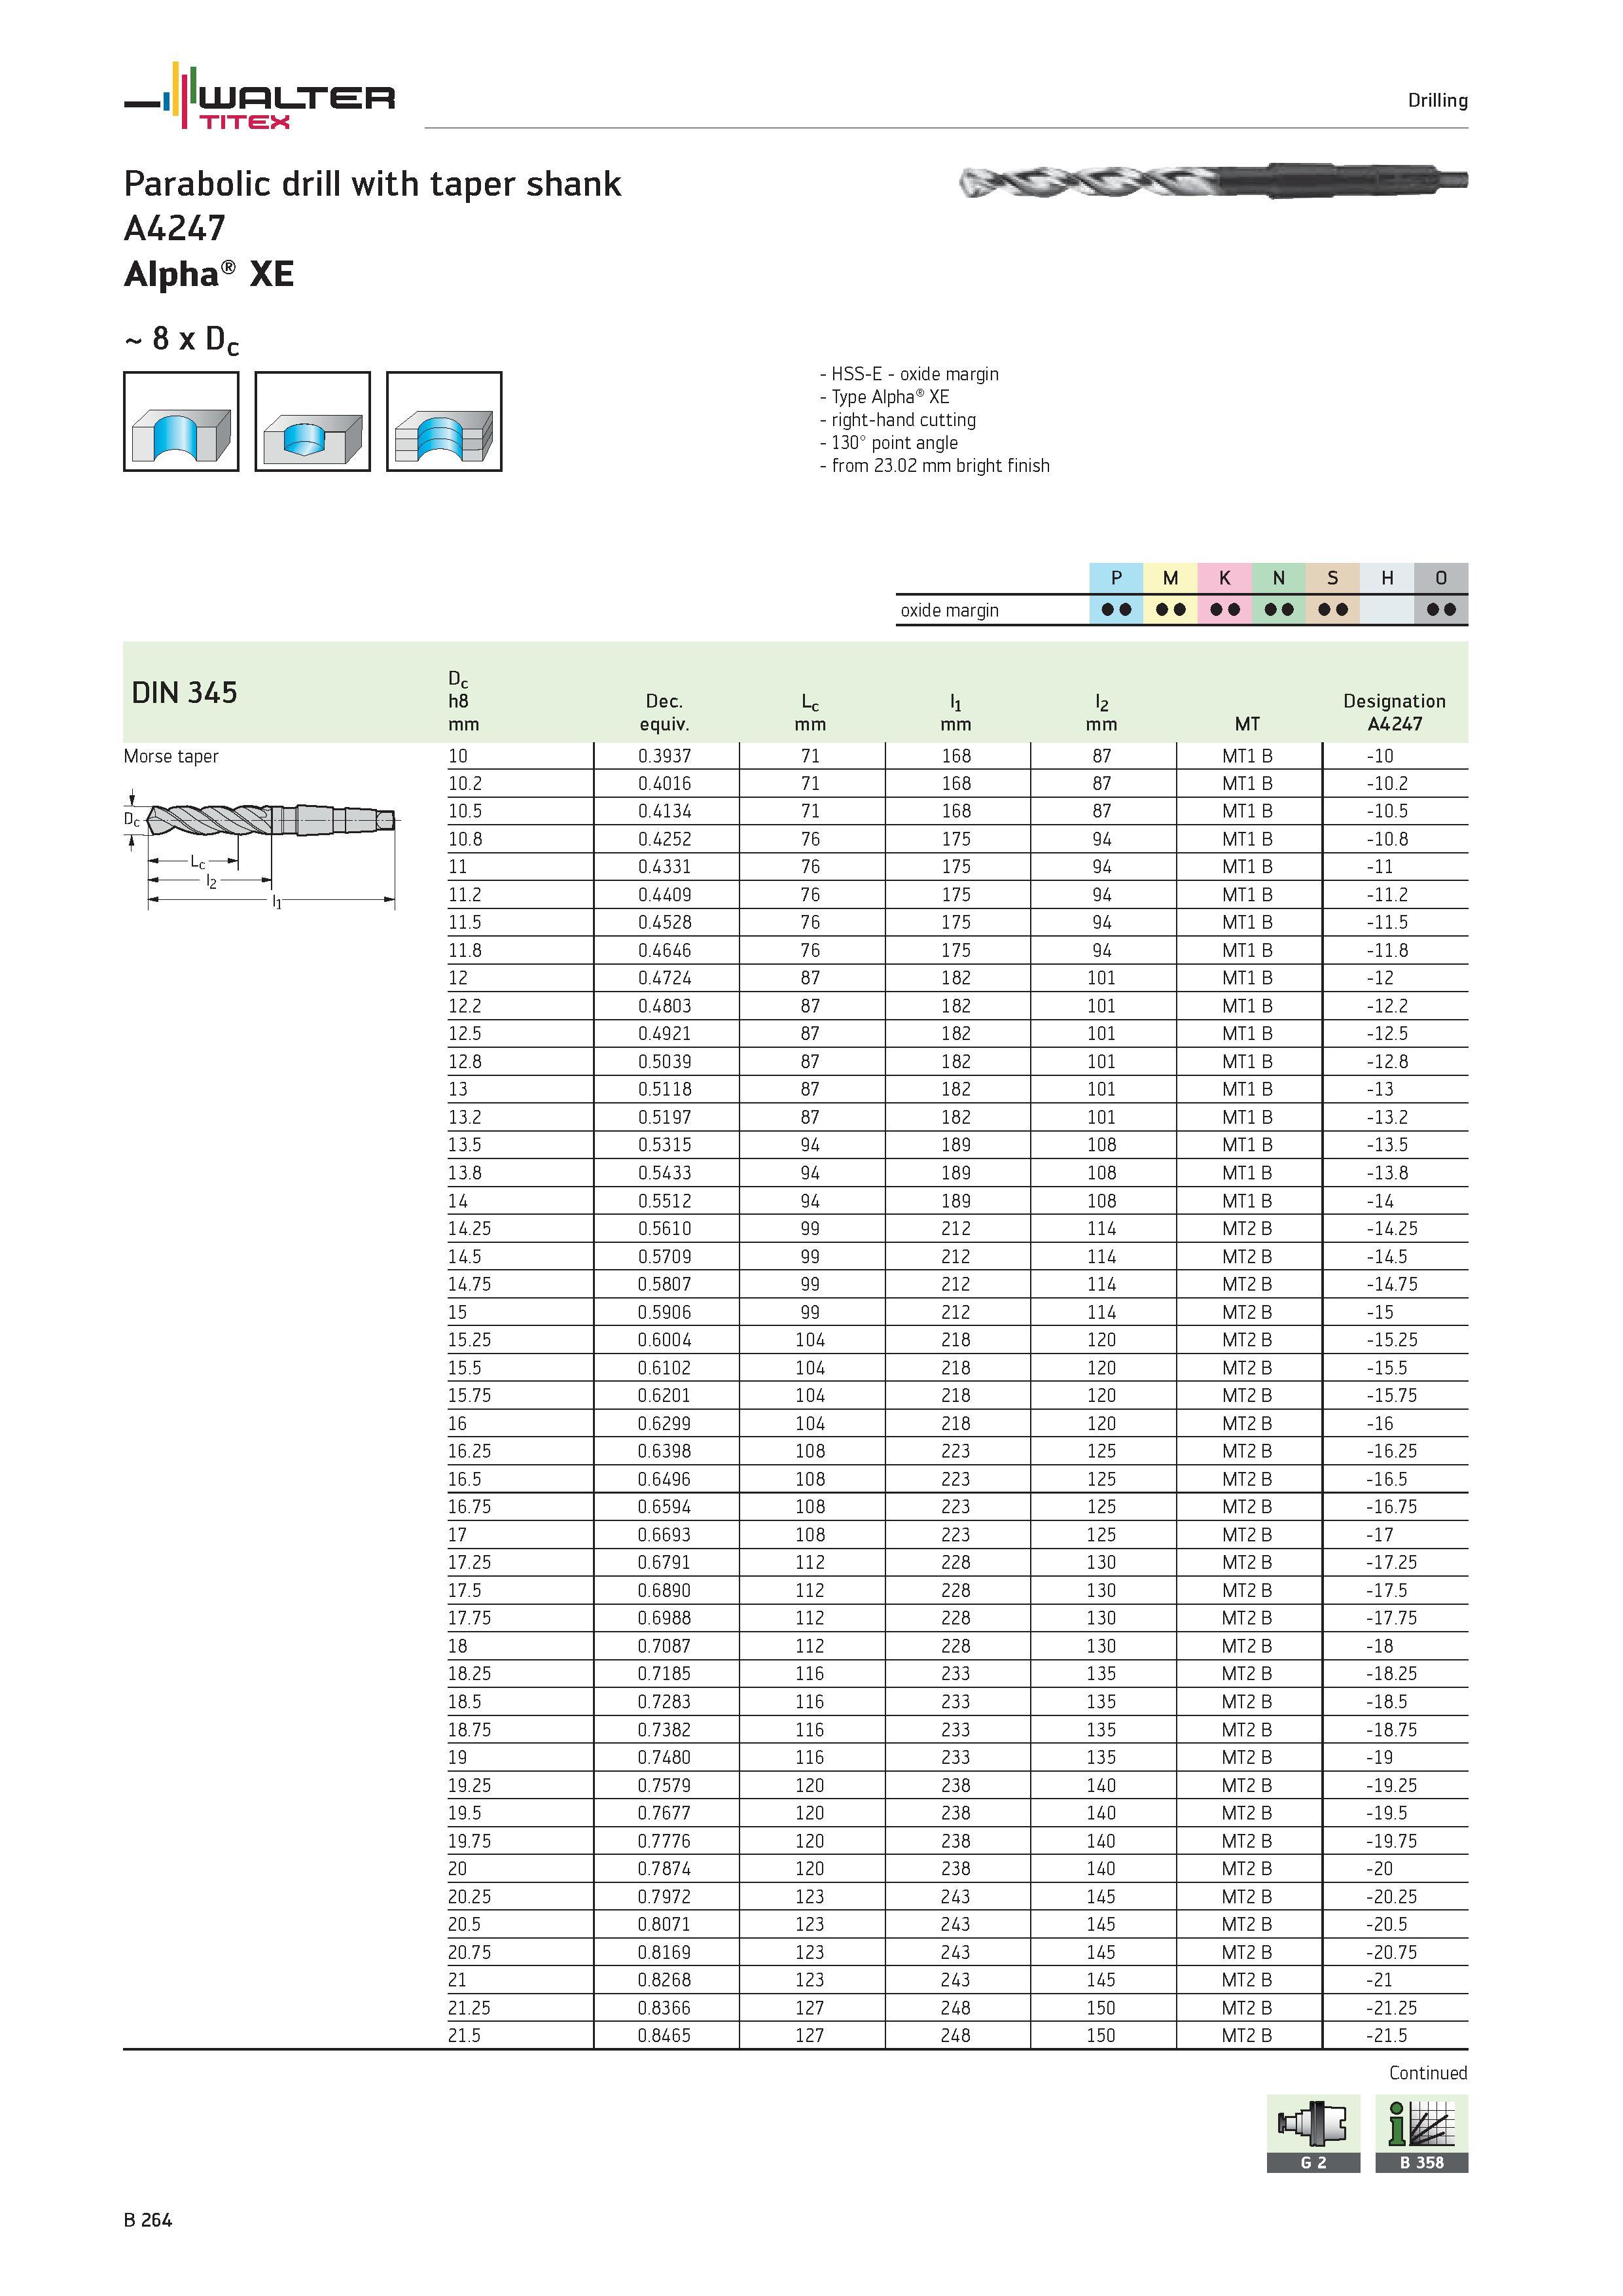
Task: Click the Designation A4247 column header
Action: click(x=1394, y=712)
